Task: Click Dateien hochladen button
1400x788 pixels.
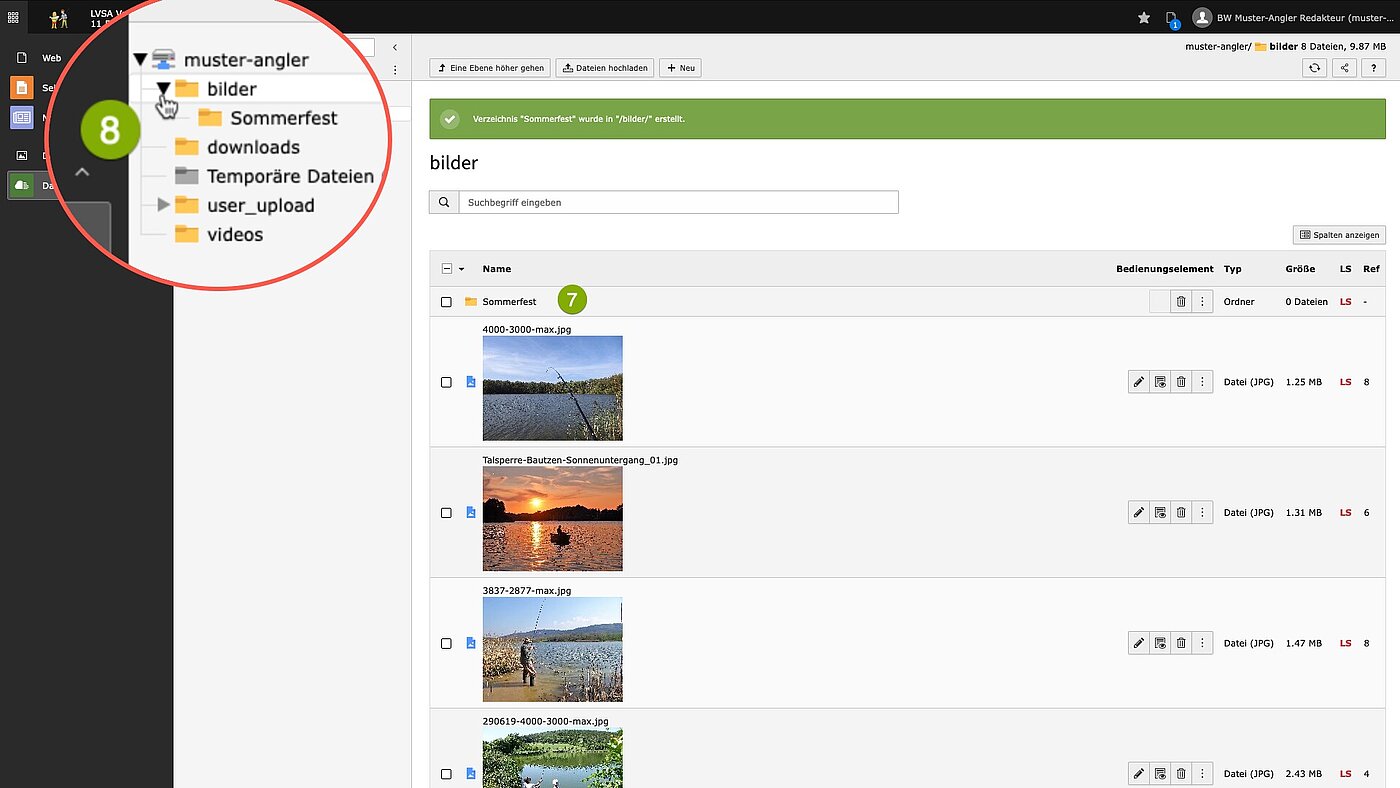Action: click(x=605, y=68)
